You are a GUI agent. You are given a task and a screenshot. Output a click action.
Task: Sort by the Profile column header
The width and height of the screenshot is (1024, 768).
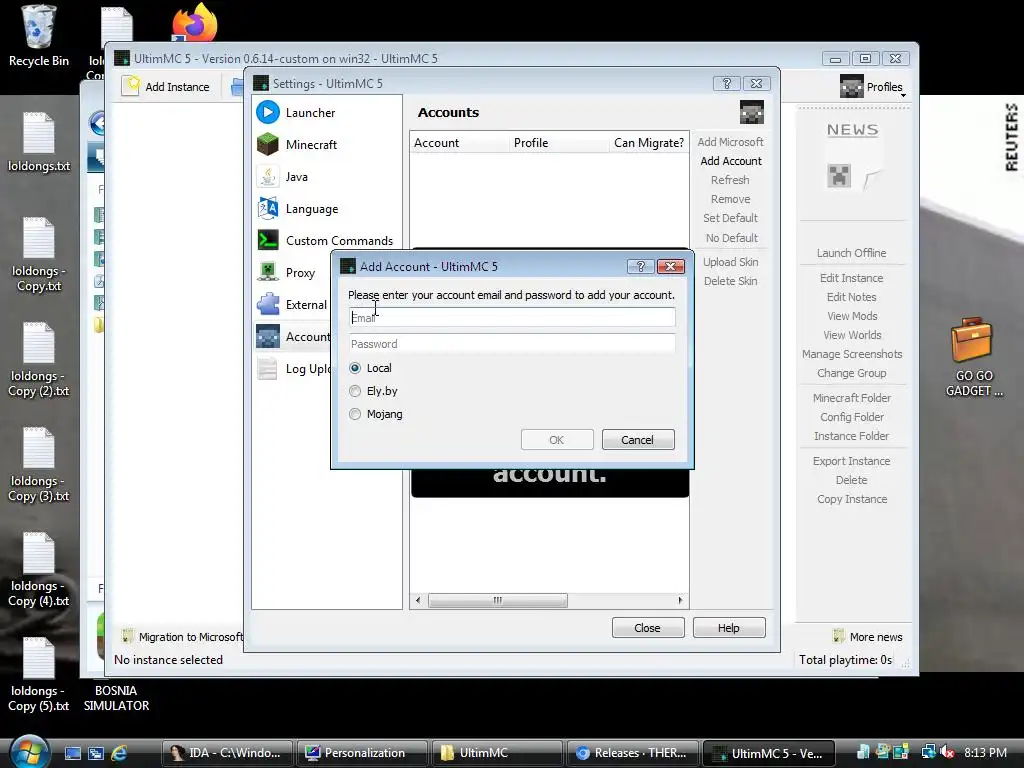tap(559, 142)
